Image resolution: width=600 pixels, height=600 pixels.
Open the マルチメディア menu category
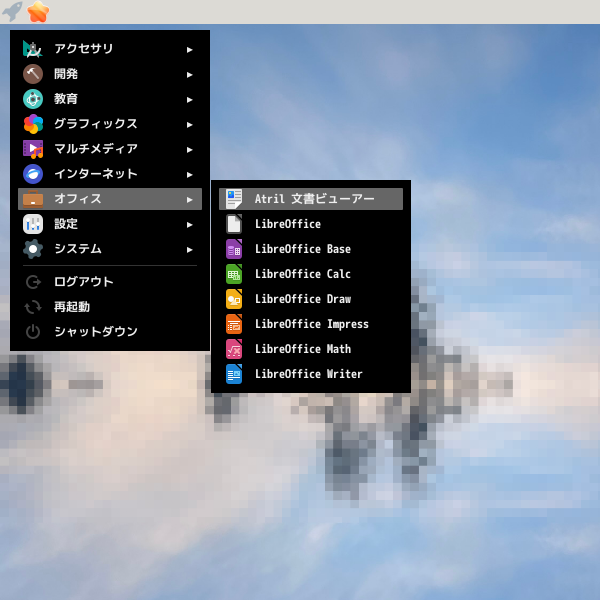pyautogui.click(x=110, y=149)
